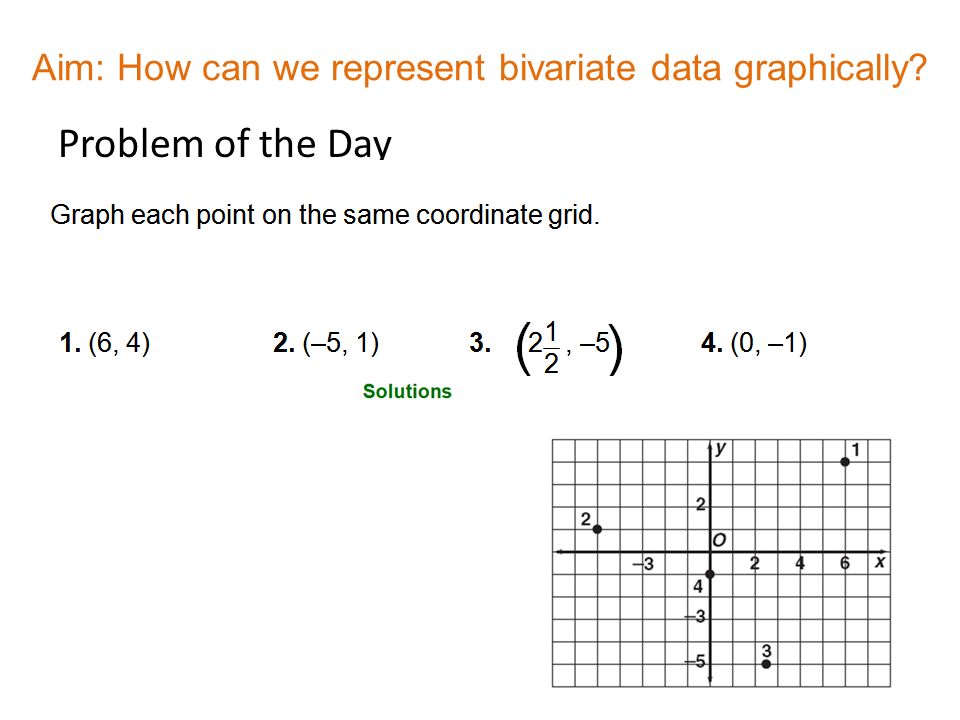Screen dimensions: 960x720
Task: Click point 3 on the coordinate grid
Action: pyautogui.click(x=766, y=664)
